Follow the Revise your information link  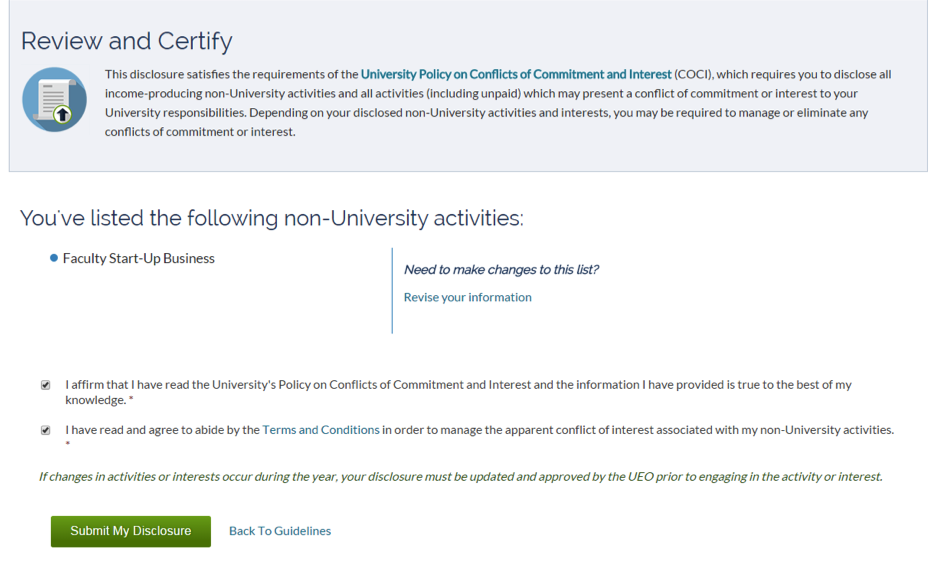pyautogui.click(x=467, y=297)
